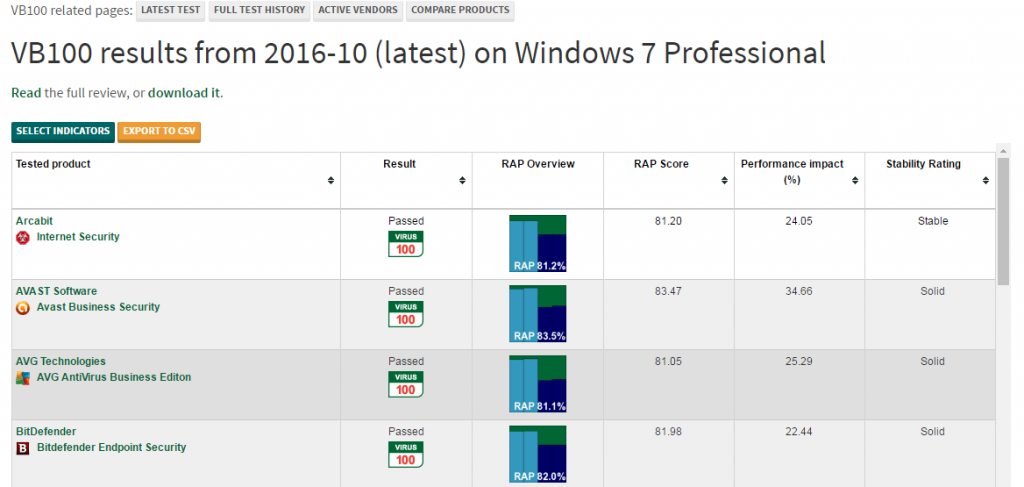The height and width of the screenshot is (487, 1024).
Task: Click the Bitdefender Endpoint Security product icon
Action: pos(23,448)
